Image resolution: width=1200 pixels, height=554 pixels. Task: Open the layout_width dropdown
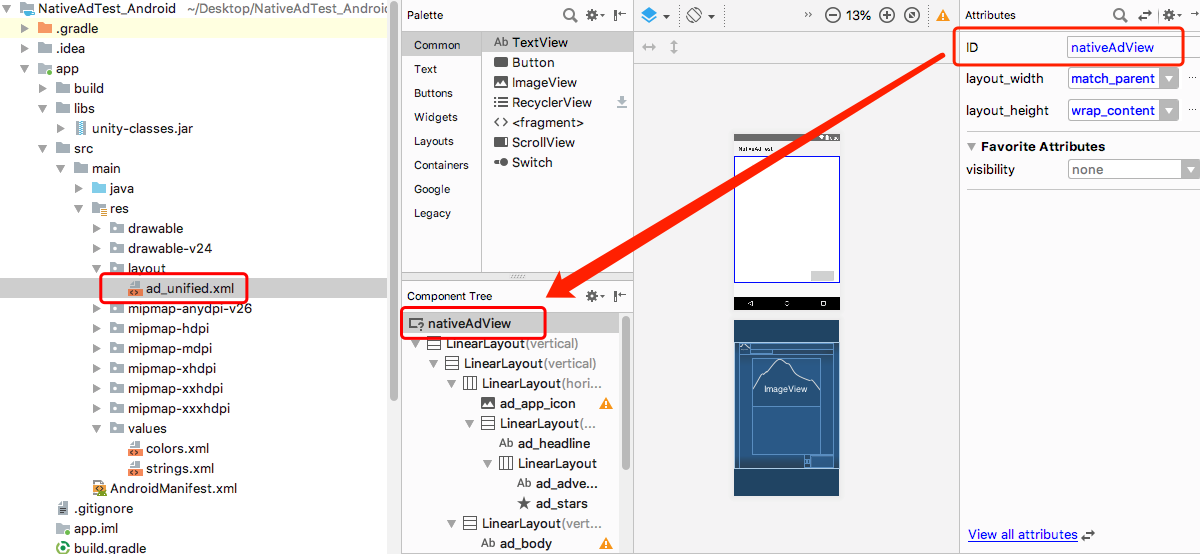point(1168,79)
